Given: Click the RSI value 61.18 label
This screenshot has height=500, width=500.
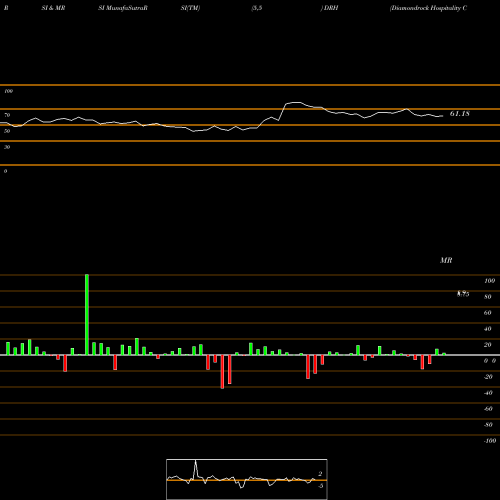Looking at the screenshot, I should 460,114.
